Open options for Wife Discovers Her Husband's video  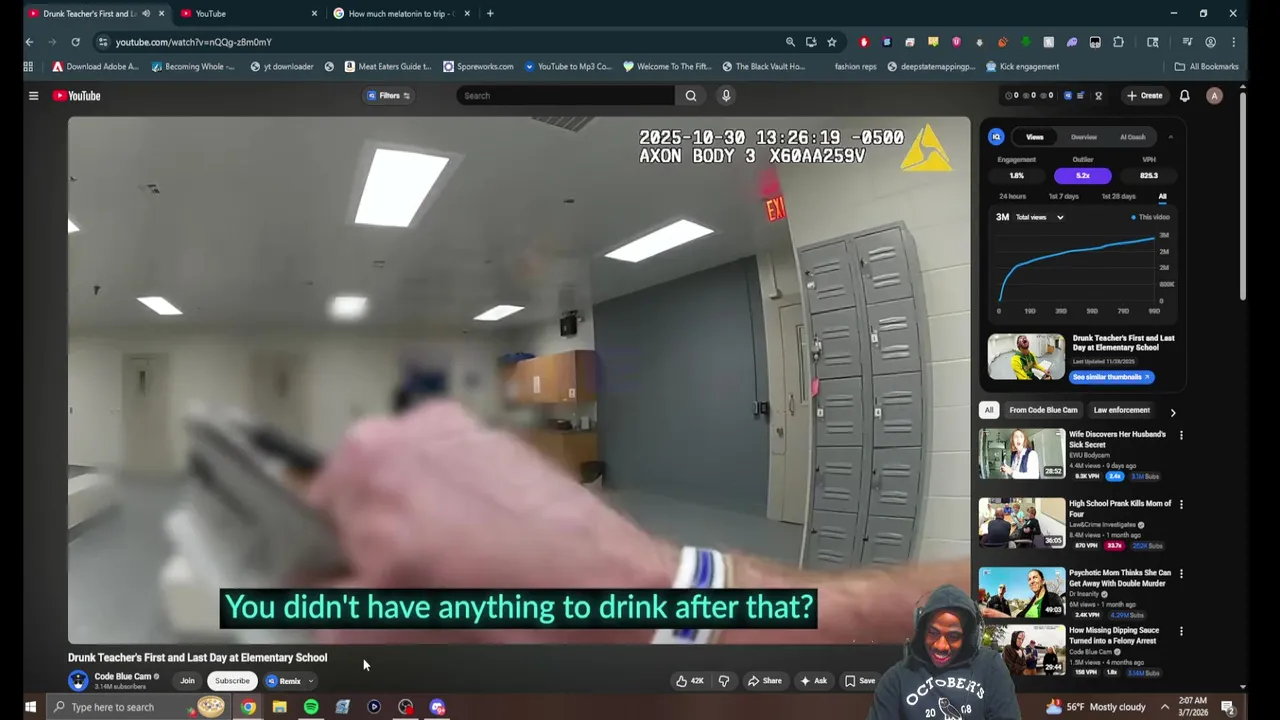point(1181,435)
